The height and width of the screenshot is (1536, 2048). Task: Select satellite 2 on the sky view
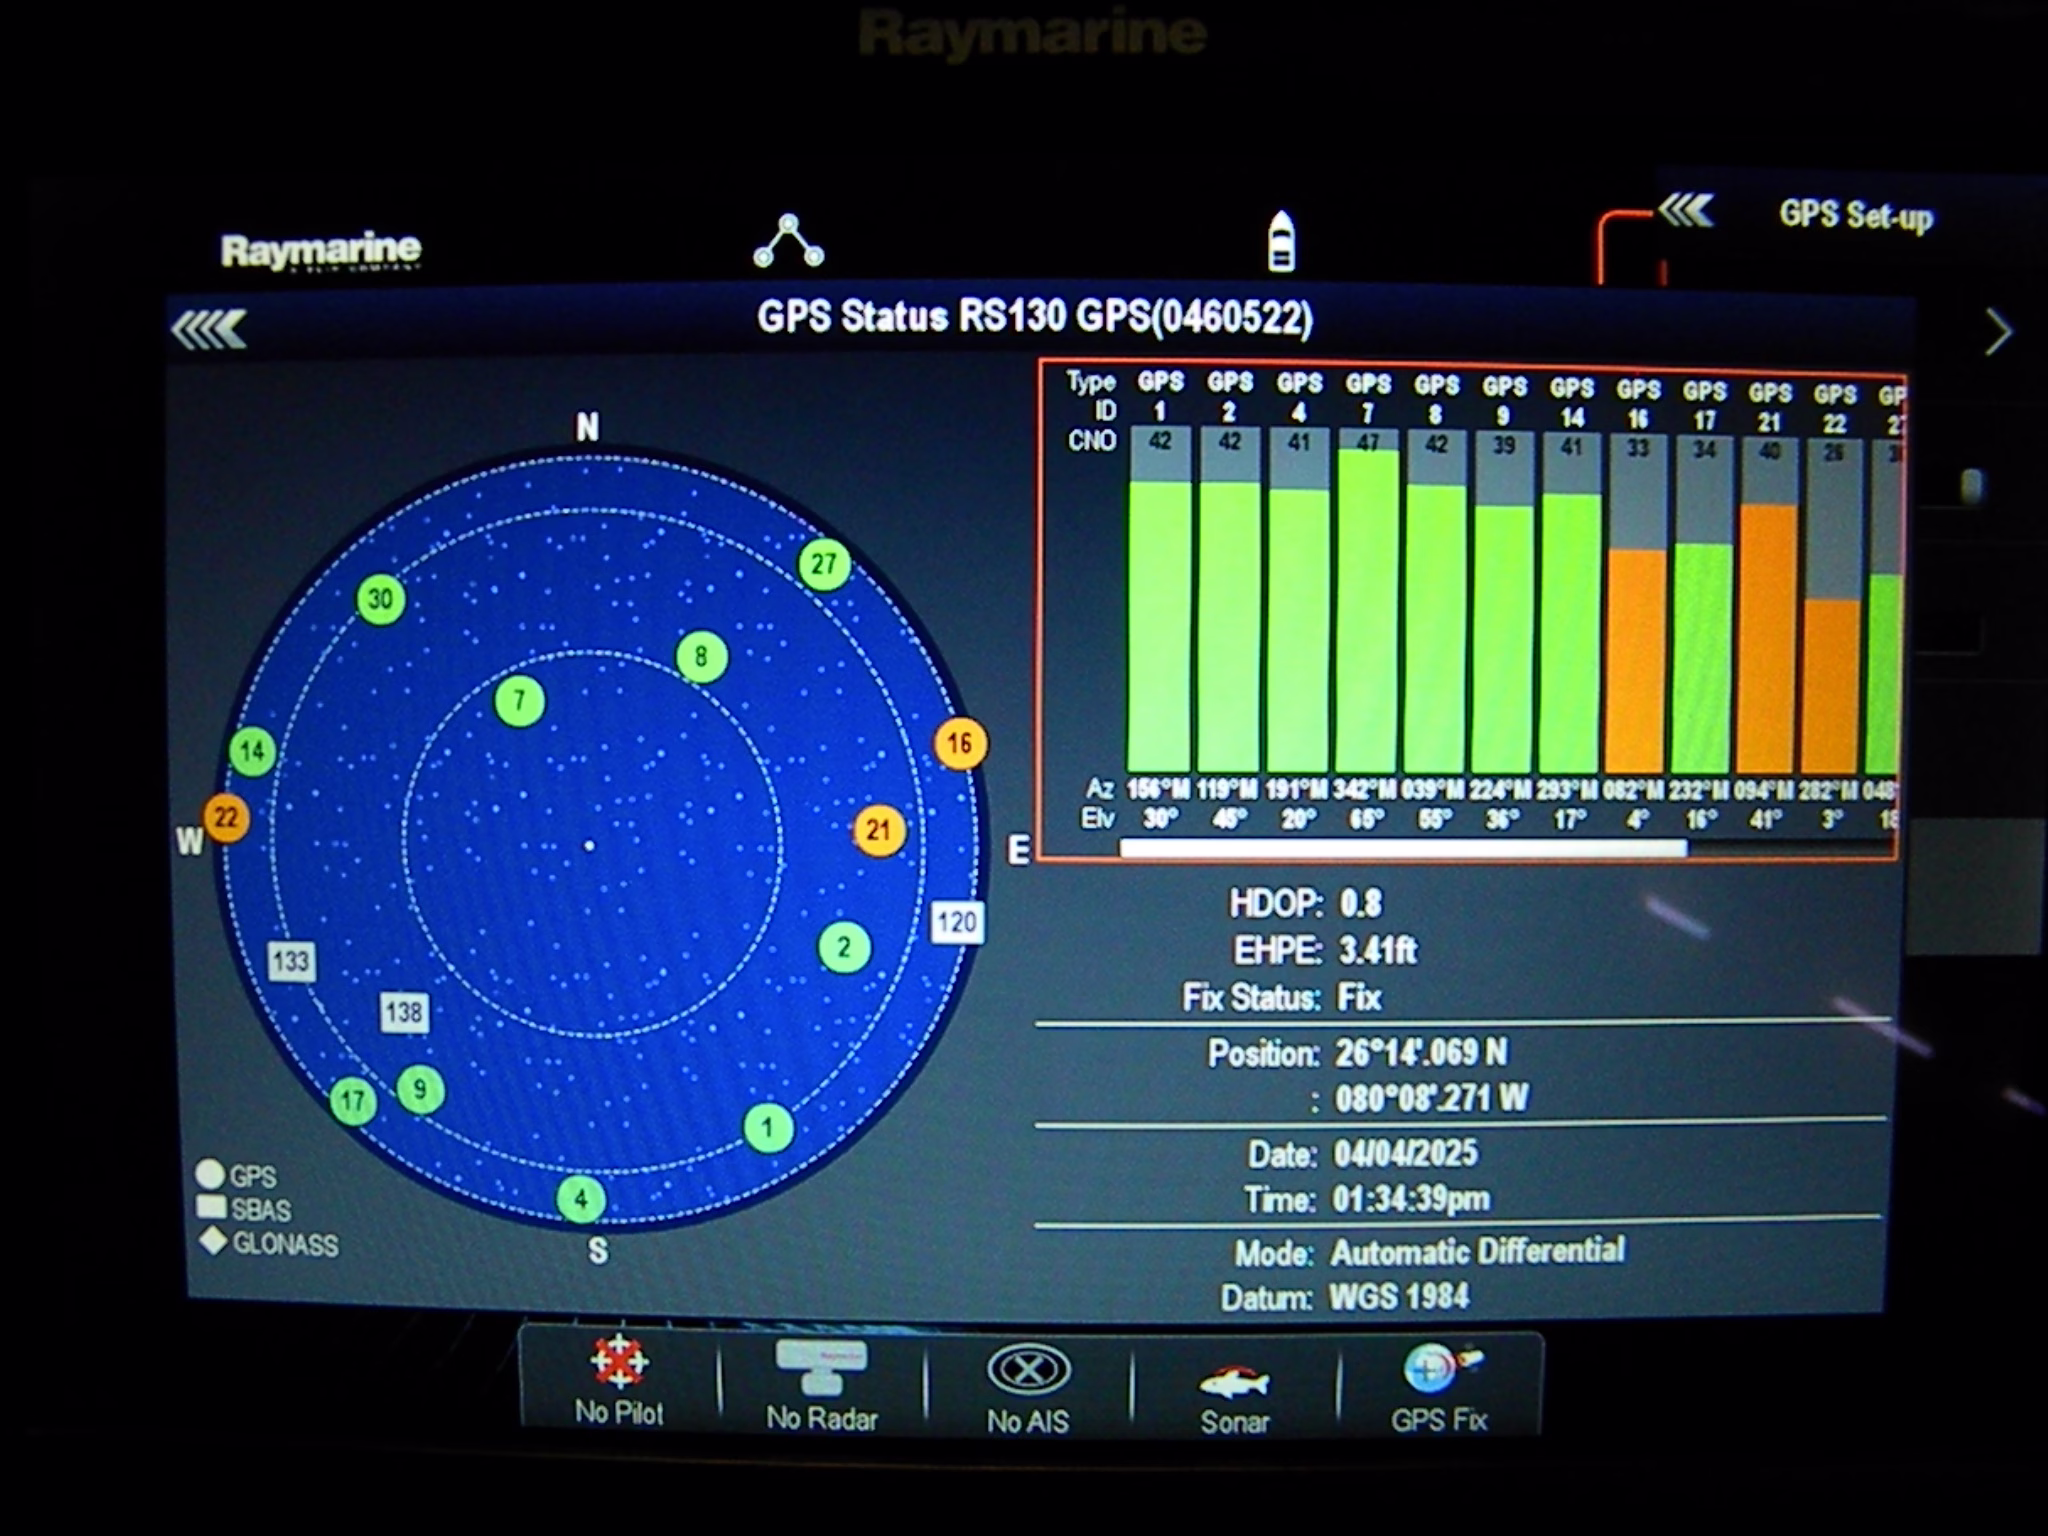coord(845,948)
